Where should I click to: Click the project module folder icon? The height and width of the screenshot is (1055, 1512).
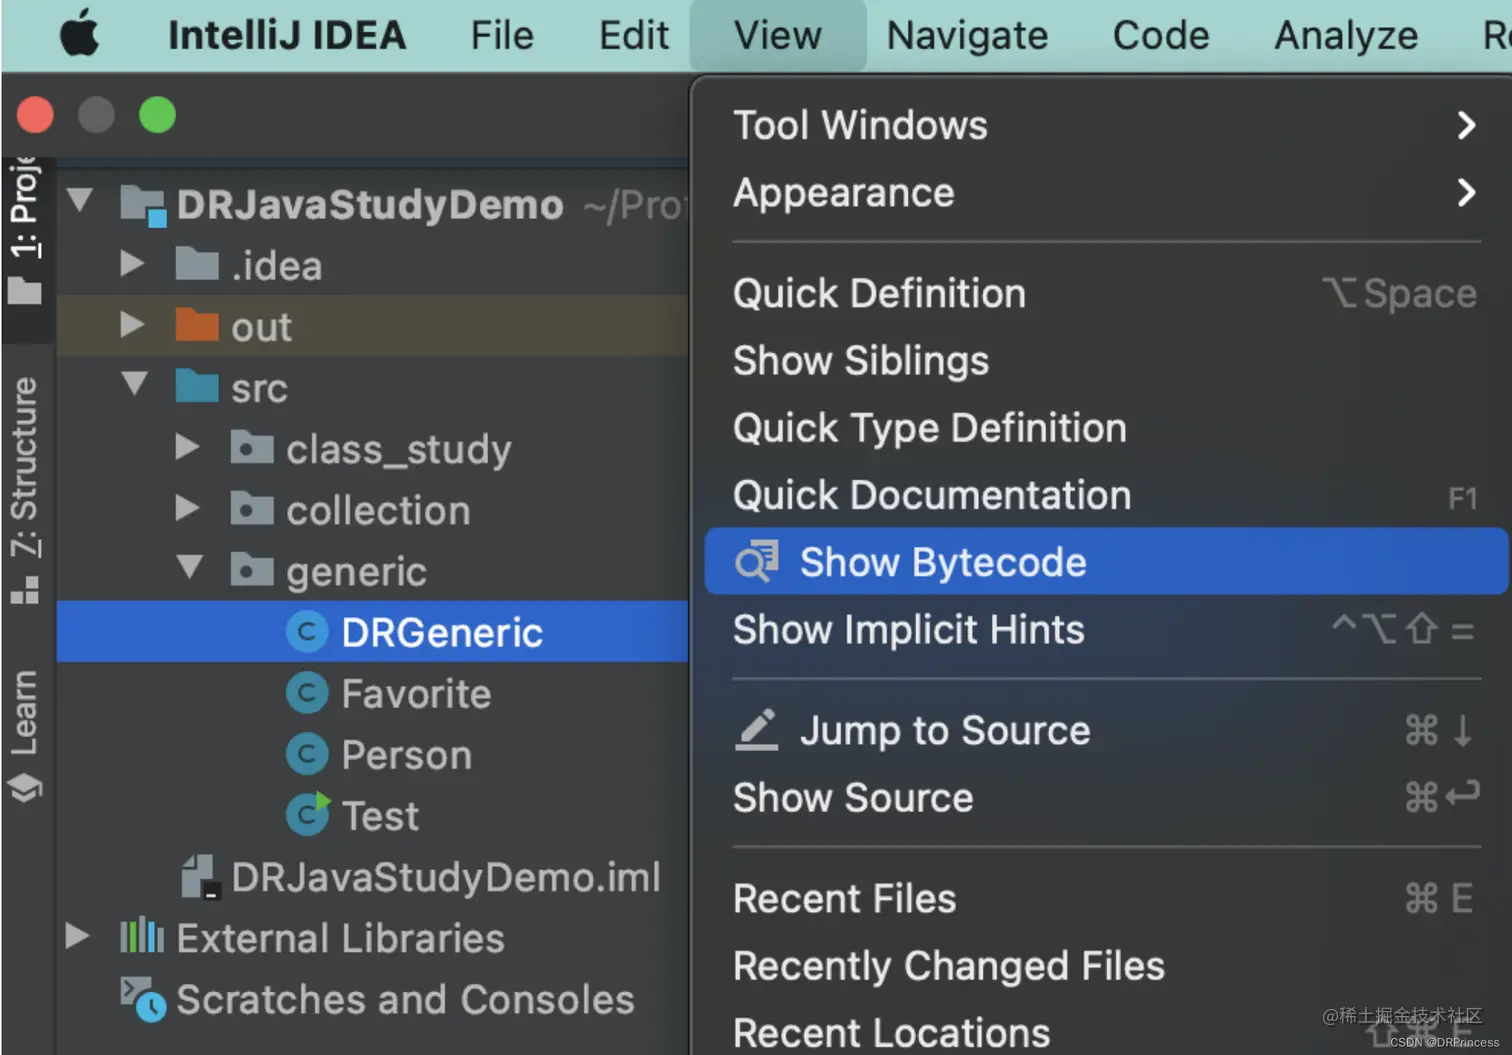coord(143,205)
